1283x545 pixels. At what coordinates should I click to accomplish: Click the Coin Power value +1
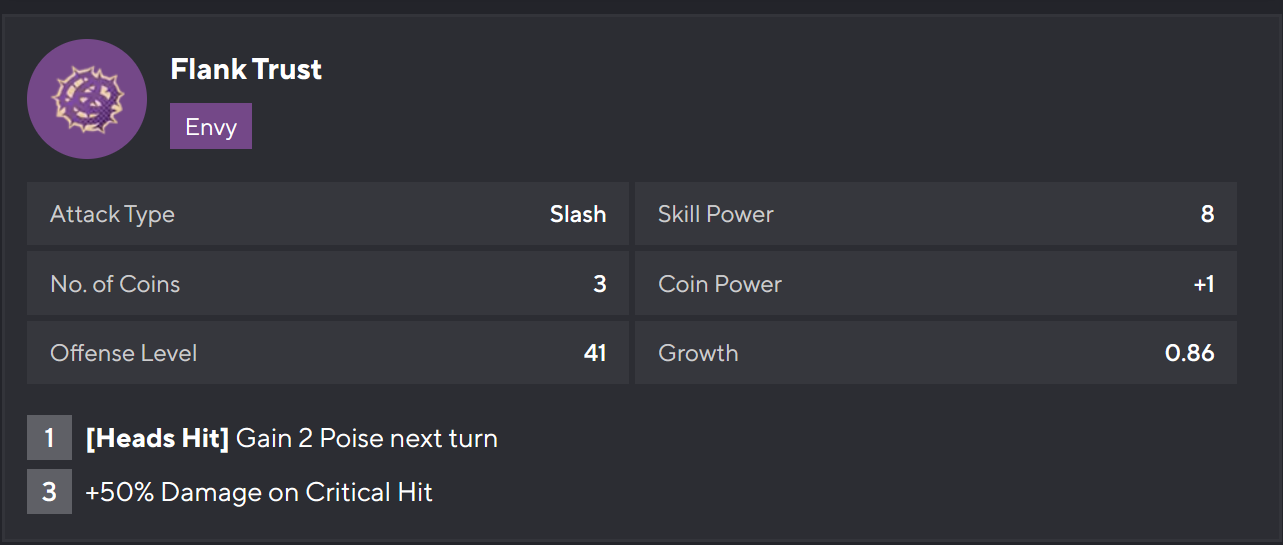pyautogui.click(x=1203, y=284)
